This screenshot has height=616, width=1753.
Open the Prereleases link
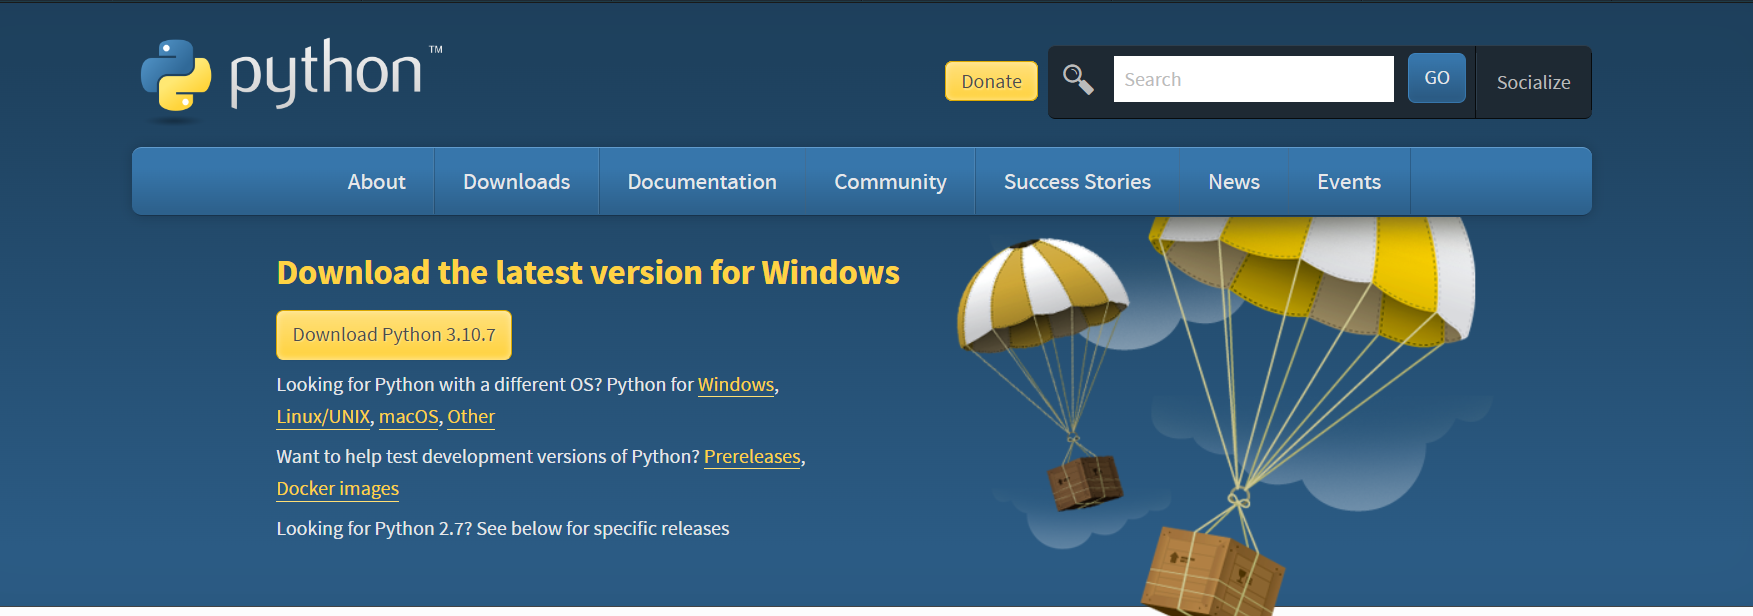point(752,457)
